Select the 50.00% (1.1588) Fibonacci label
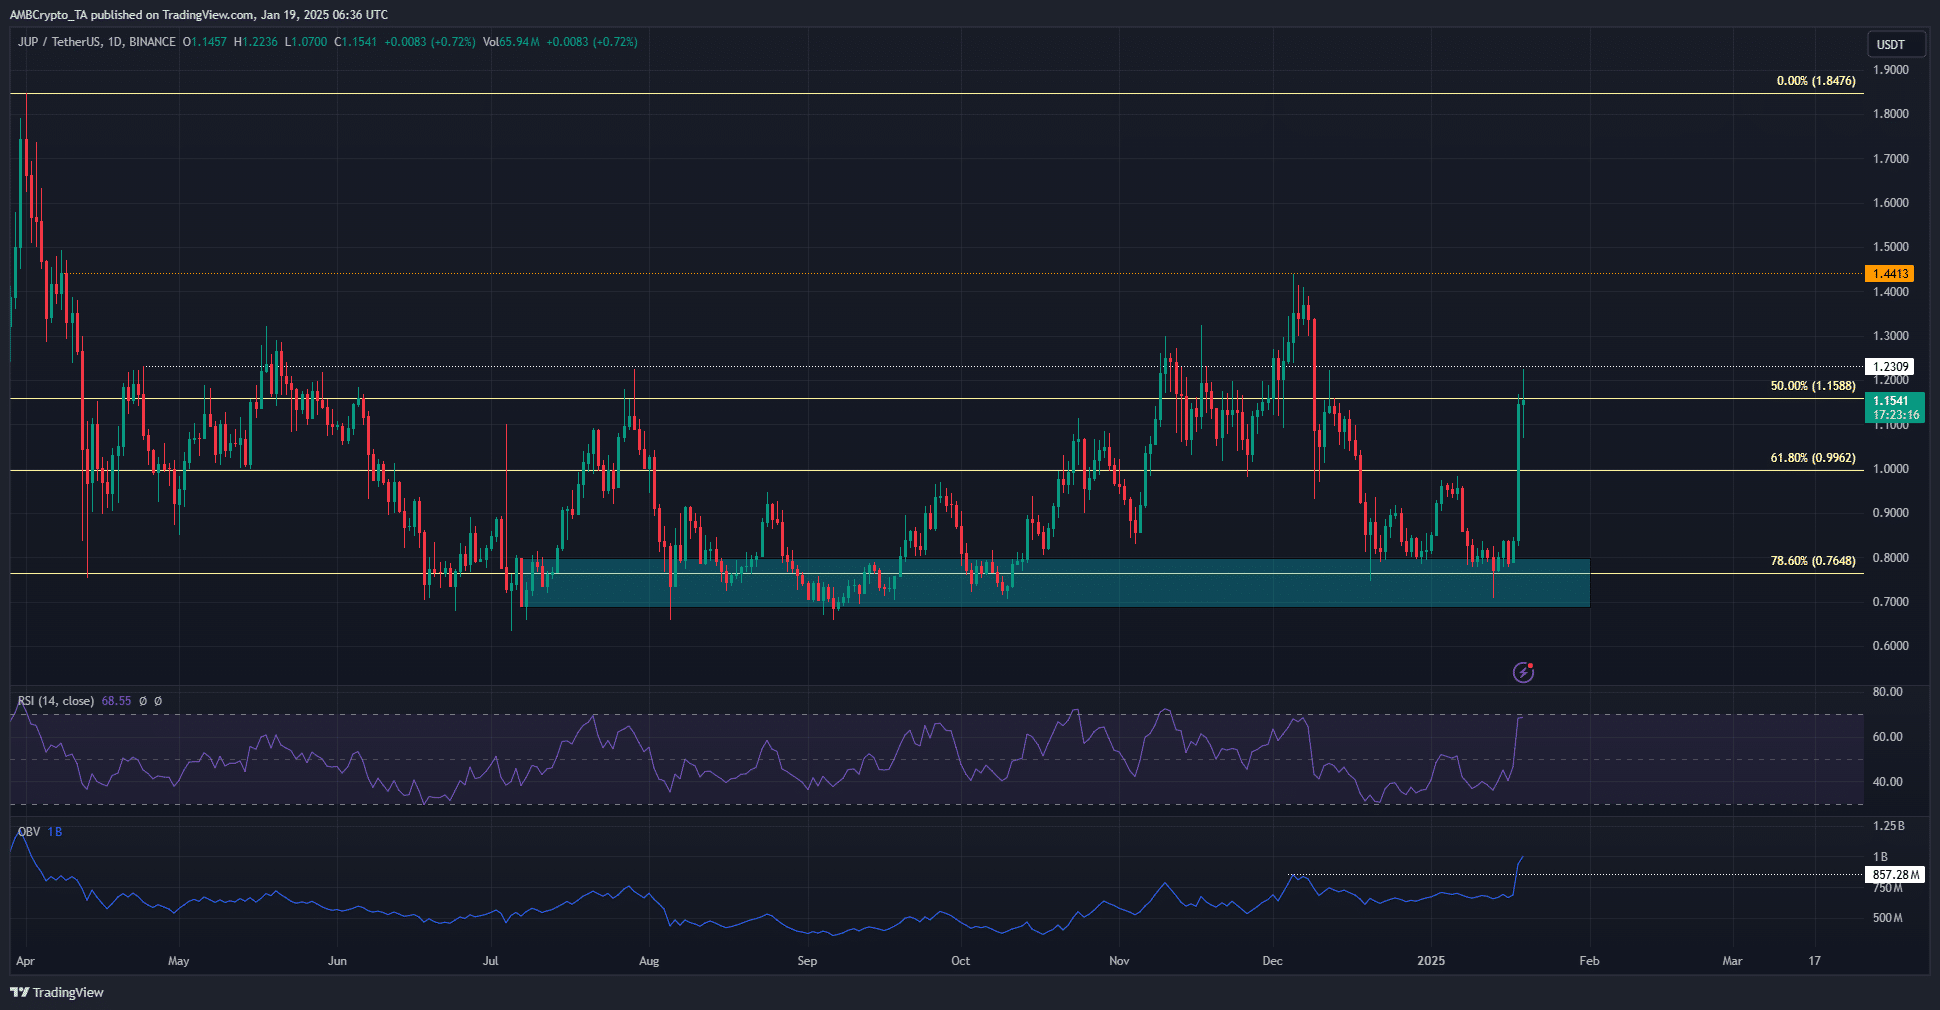 [x=1812, y=385]
